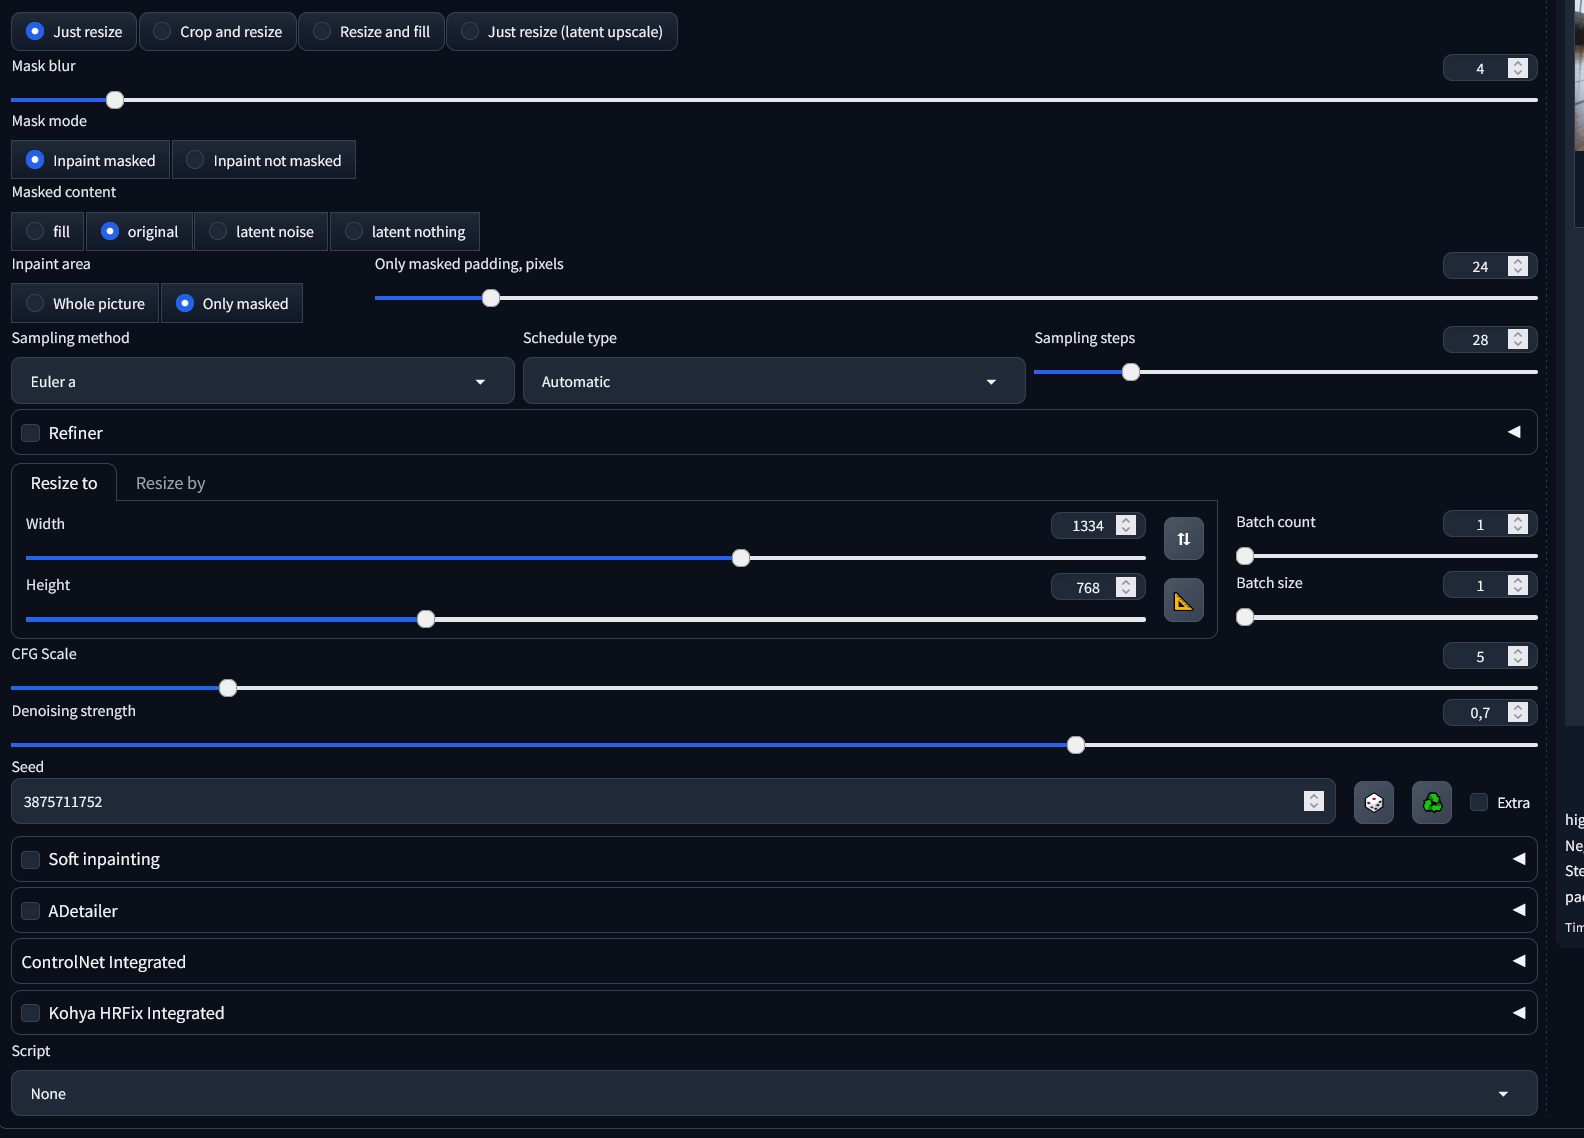Click the Mask blur spinner arrows

(x=1518, y=67)
